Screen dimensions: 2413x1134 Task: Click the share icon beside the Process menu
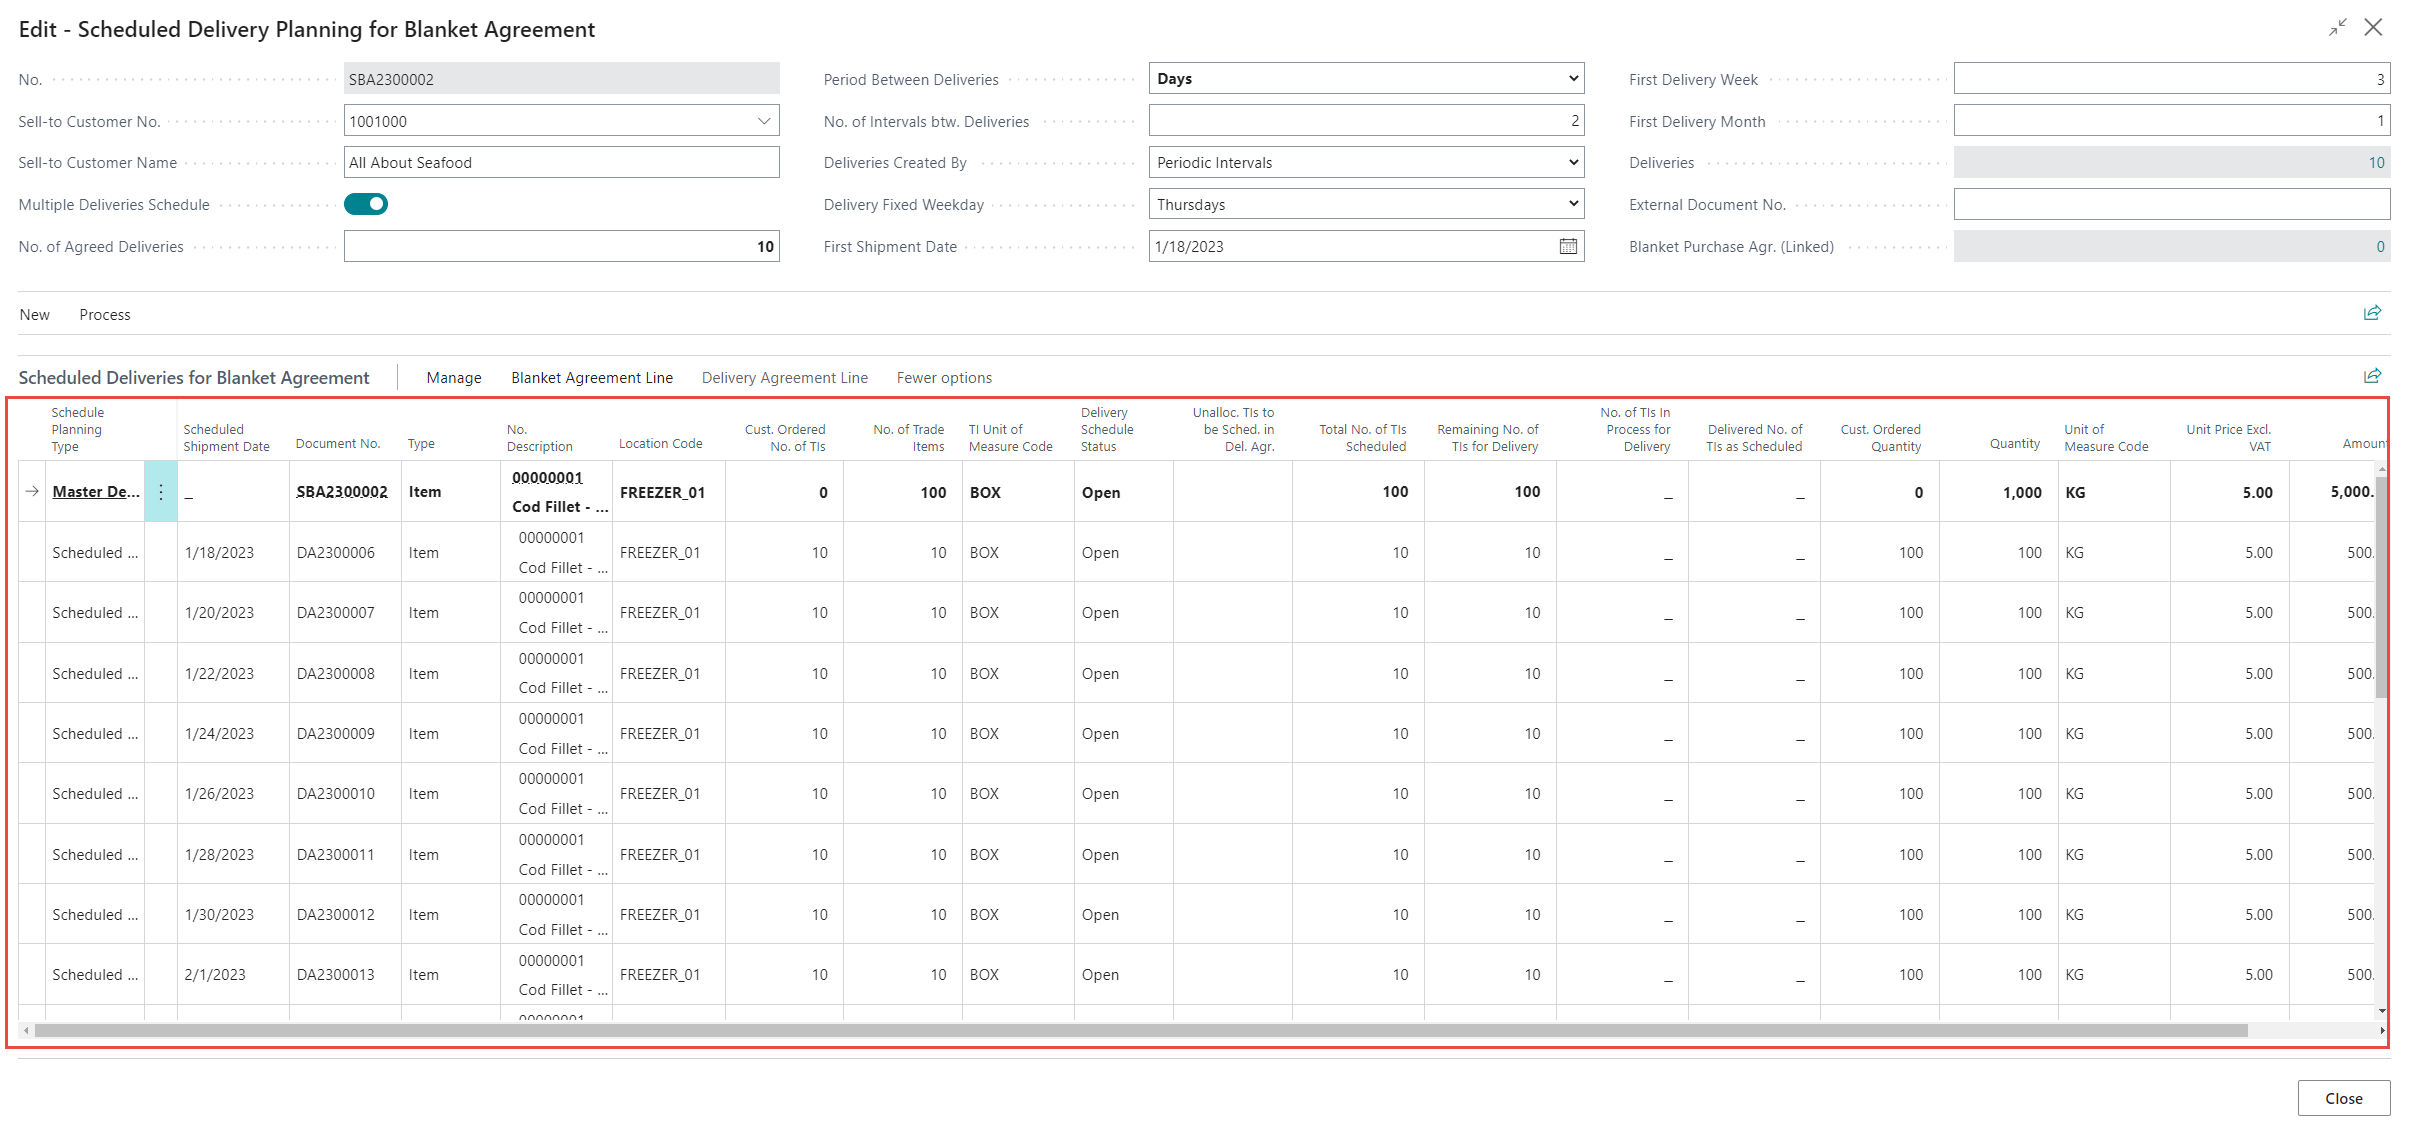click(x=2371, y=313)
